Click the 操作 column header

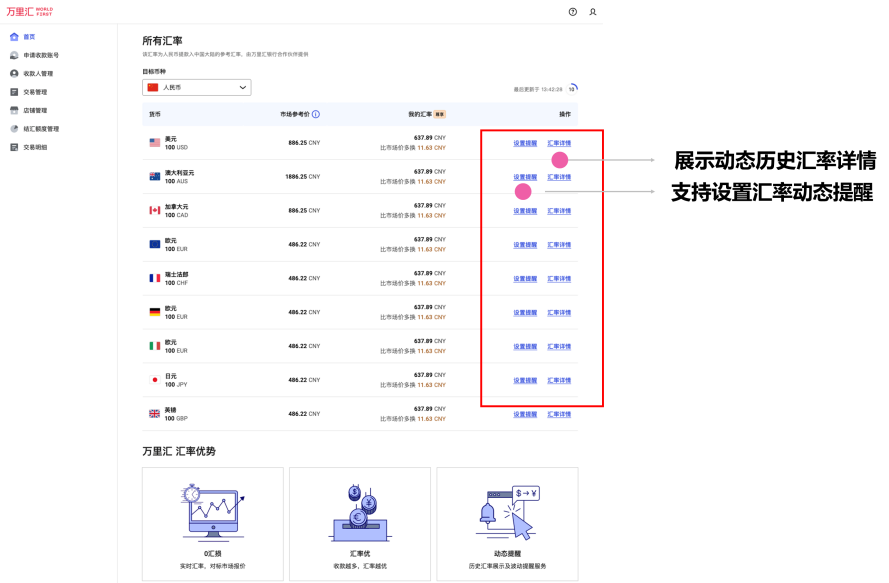(565, 114)
